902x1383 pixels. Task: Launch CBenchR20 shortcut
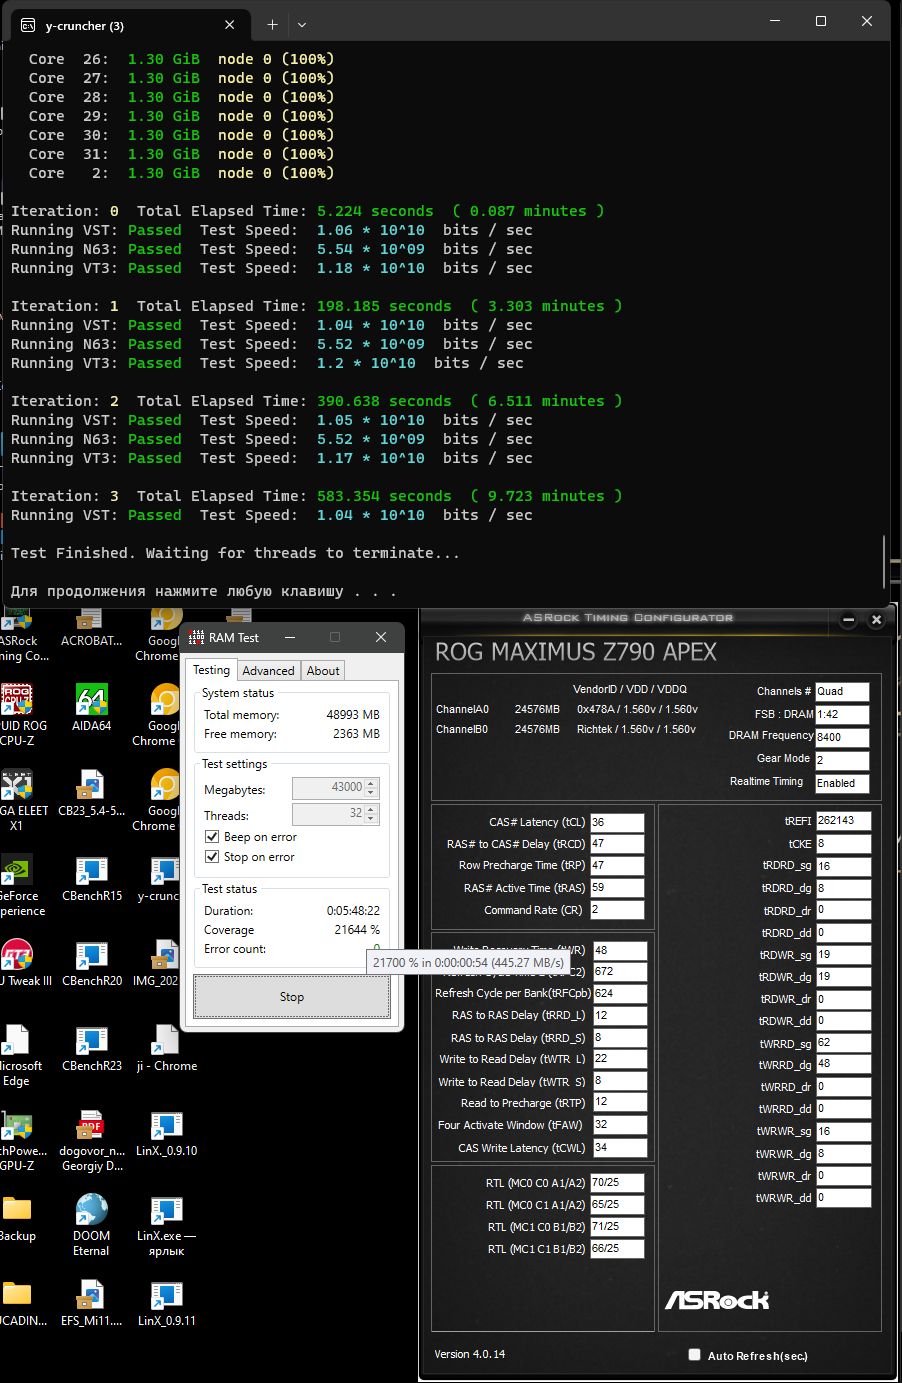[91, 963]
